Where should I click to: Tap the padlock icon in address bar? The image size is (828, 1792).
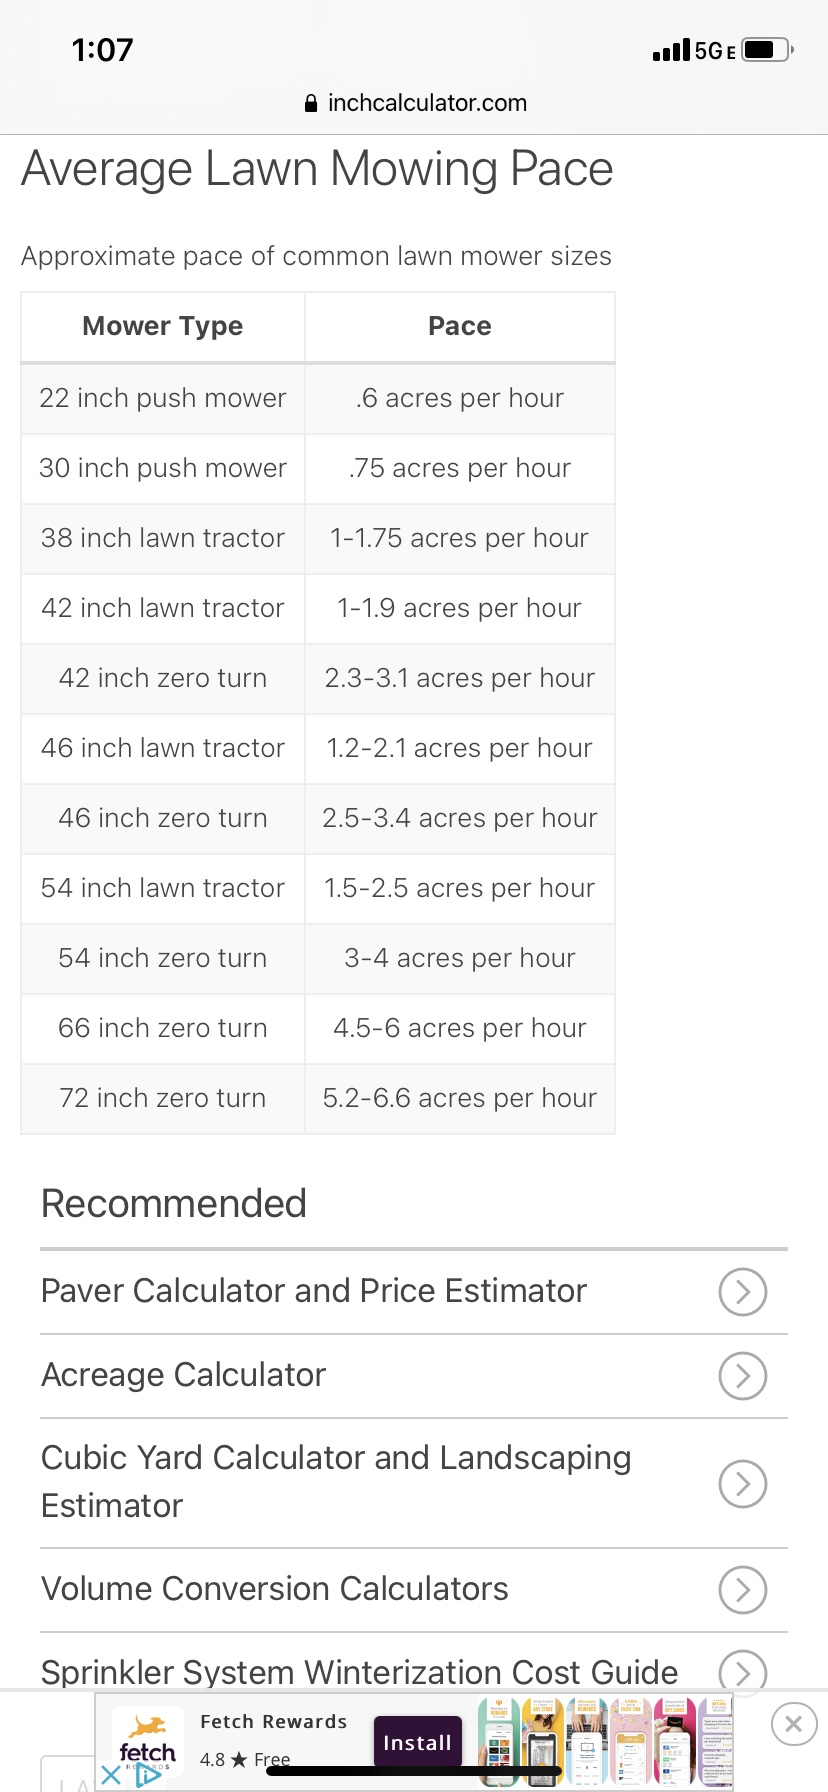[x=311, y=103]
